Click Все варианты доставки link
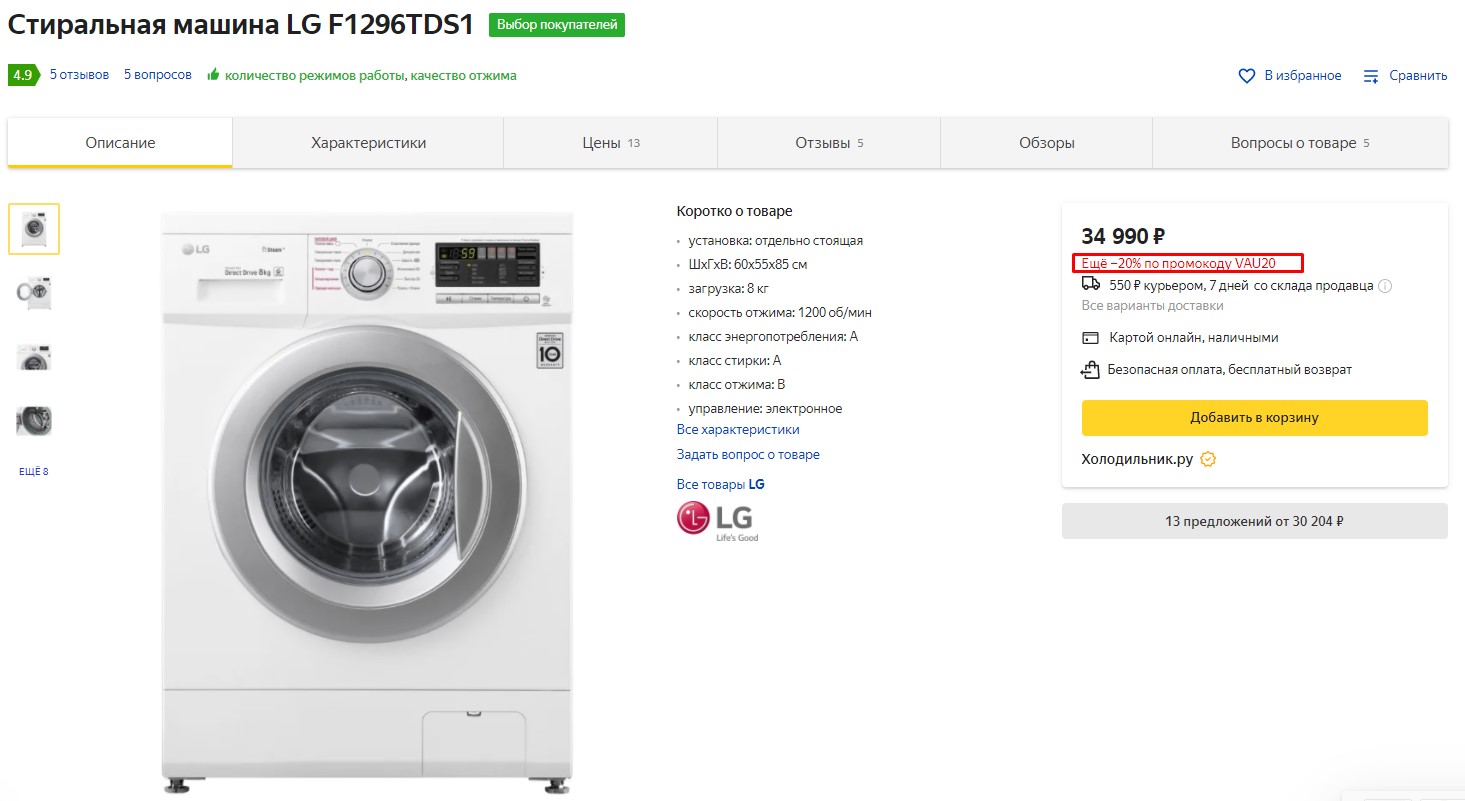 click(1152, 306)
